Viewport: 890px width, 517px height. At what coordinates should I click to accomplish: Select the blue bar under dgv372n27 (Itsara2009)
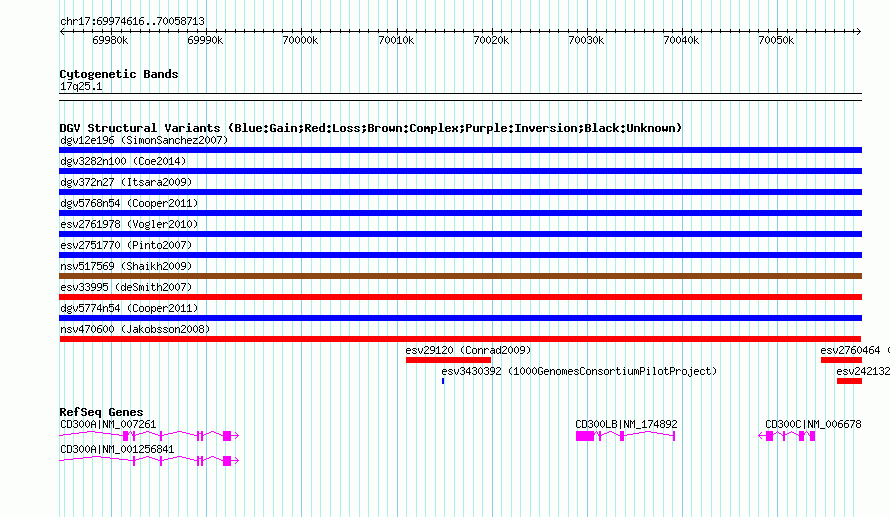460,192
